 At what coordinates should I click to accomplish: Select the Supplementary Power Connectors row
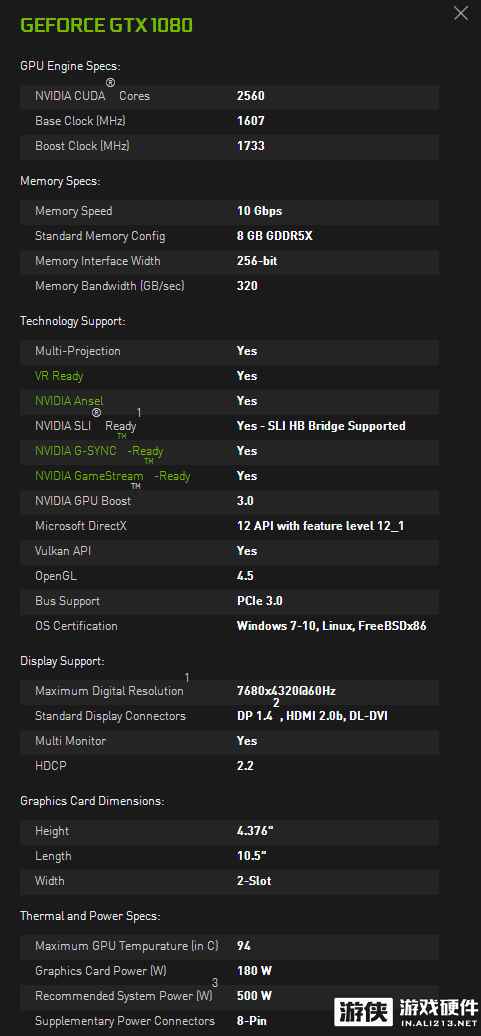coord(229,1021)
